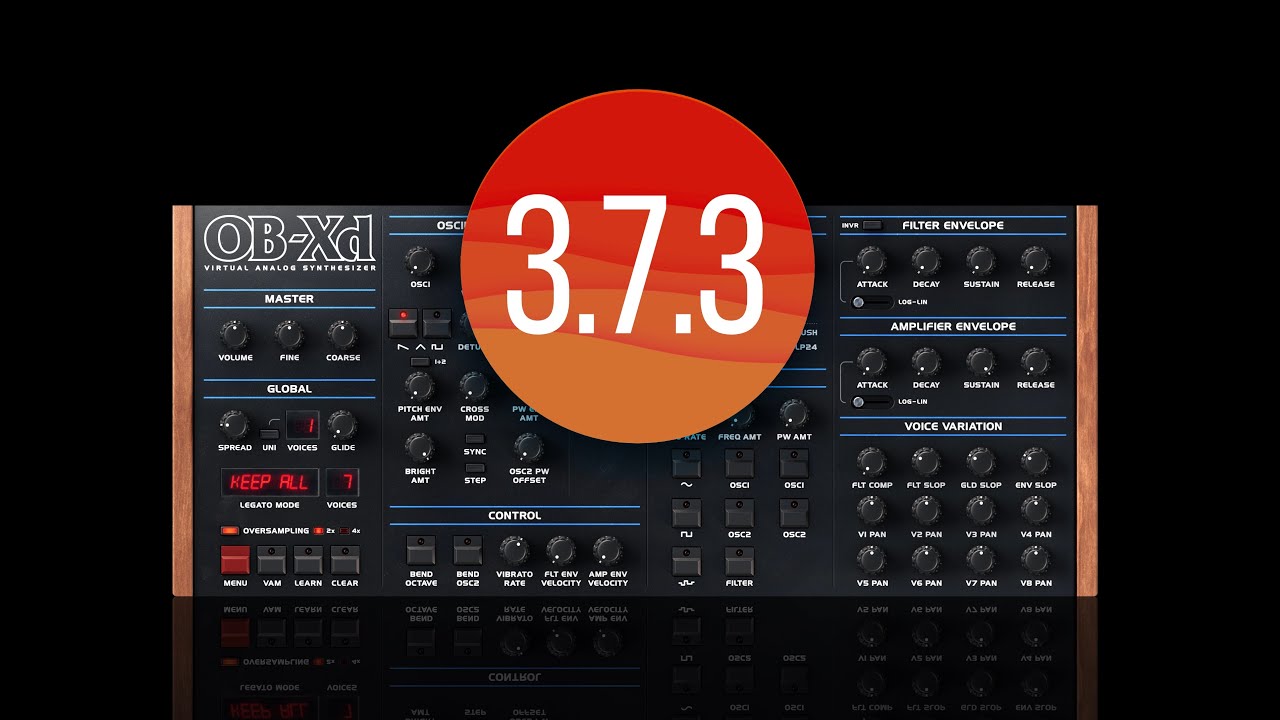Open the unison voices display showing 1
The image size is (1280, 720).
tap(303, 425)
